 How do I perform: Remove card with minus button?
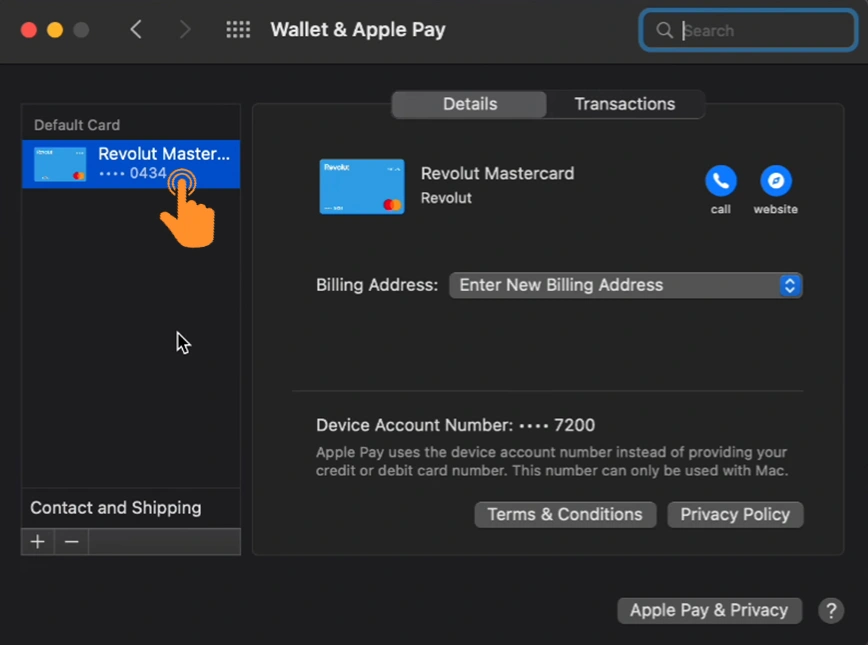click(71, 541)
